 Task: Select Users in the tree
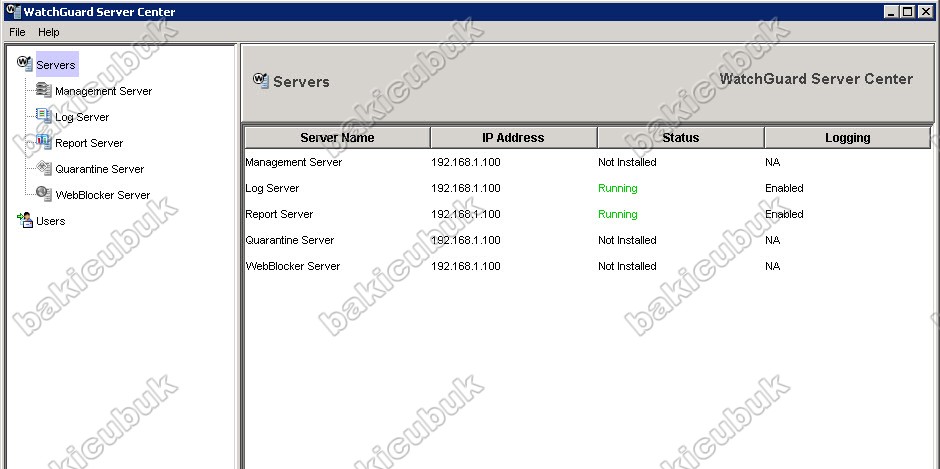[x=50, y=221]
